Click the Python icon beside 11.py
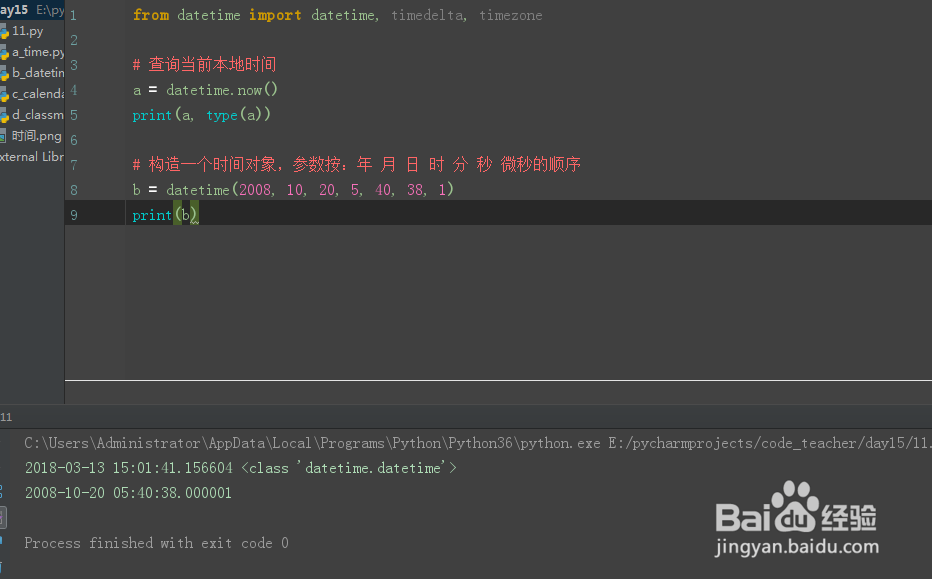 pos(5,31)
